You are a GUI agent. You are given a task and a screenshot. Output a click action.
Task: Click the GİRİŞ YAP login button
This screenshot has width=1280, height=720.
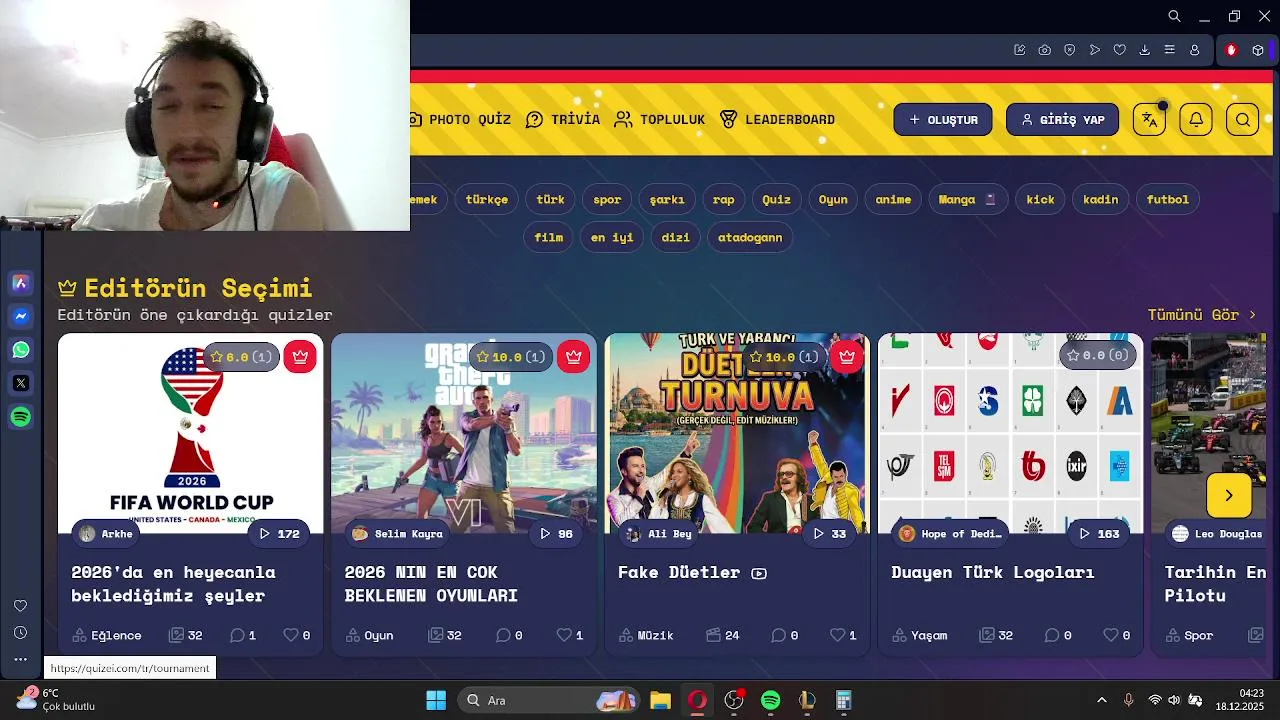tap(1062, 120)
